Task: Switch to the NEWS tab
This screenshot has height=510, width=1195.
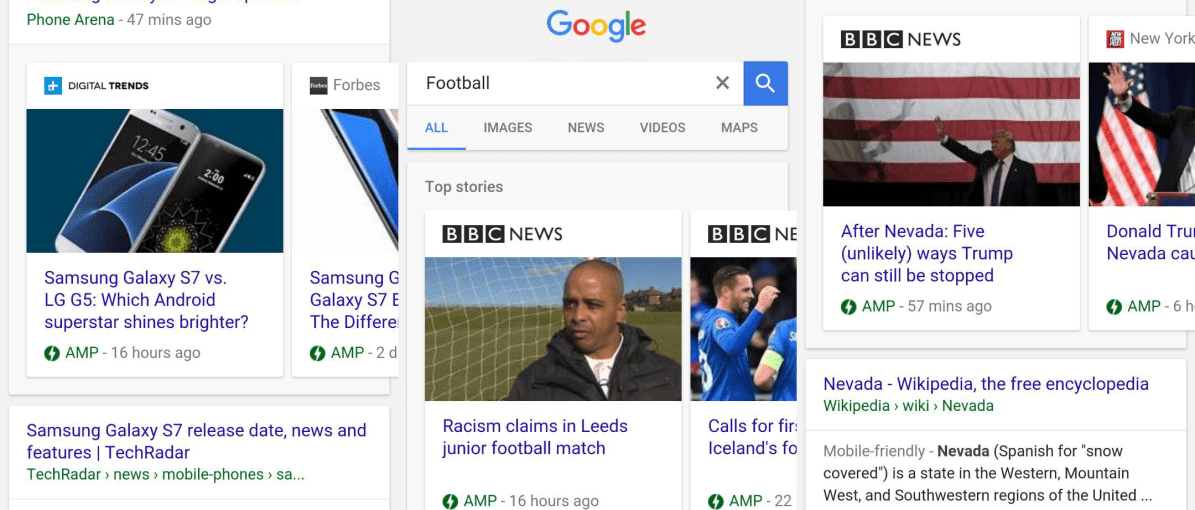Action: click(586, 127)
